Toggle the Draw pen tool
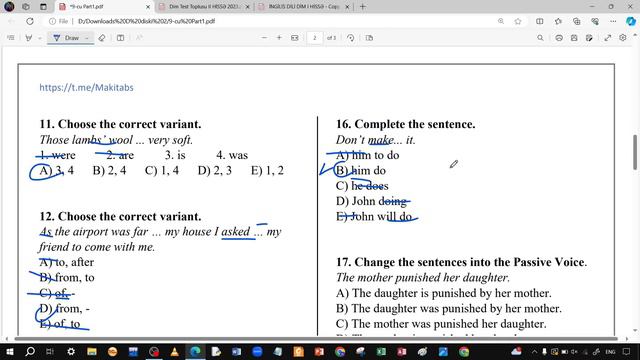Image resolution: width=640 pixels, height=360 pixels. 66,38
